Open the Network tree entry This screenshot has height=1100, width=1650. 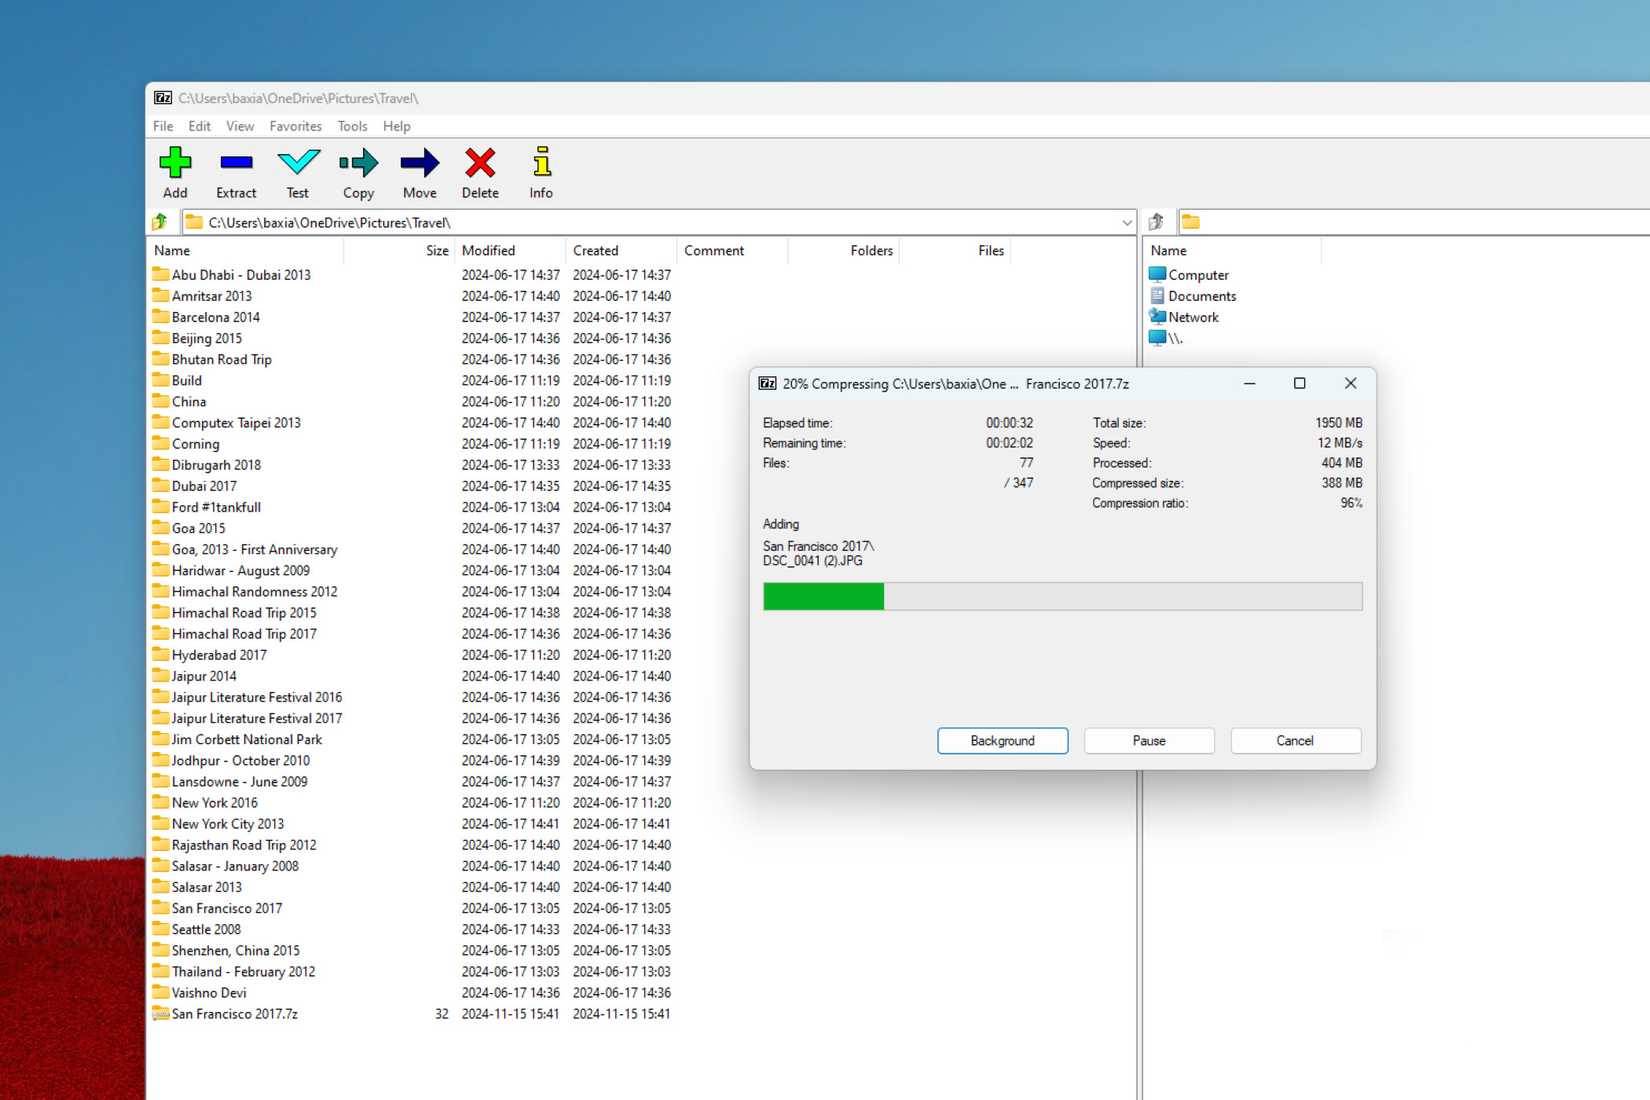point(1192,317)
